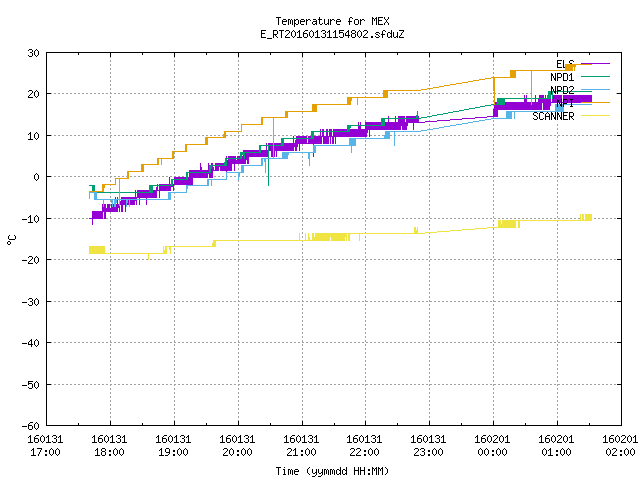The height and width of the screenshot is (480, 640).
Task: Click the y-axis label -50
Action: 31,385
